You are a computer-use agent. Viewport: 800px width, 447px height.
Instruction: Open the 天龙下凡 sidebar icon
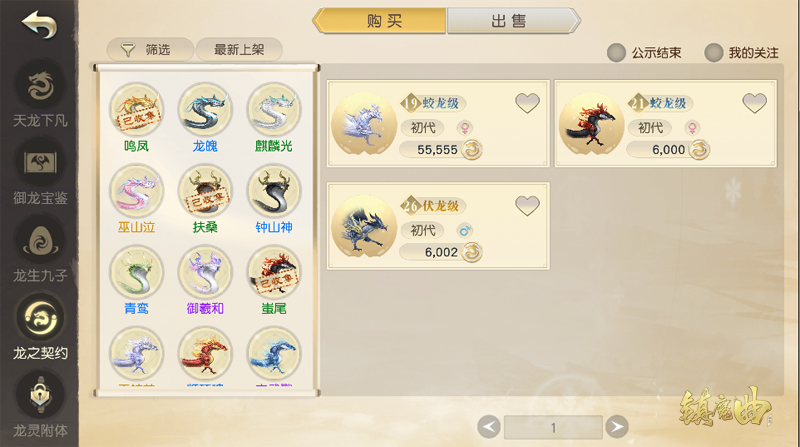pos(40,85)
